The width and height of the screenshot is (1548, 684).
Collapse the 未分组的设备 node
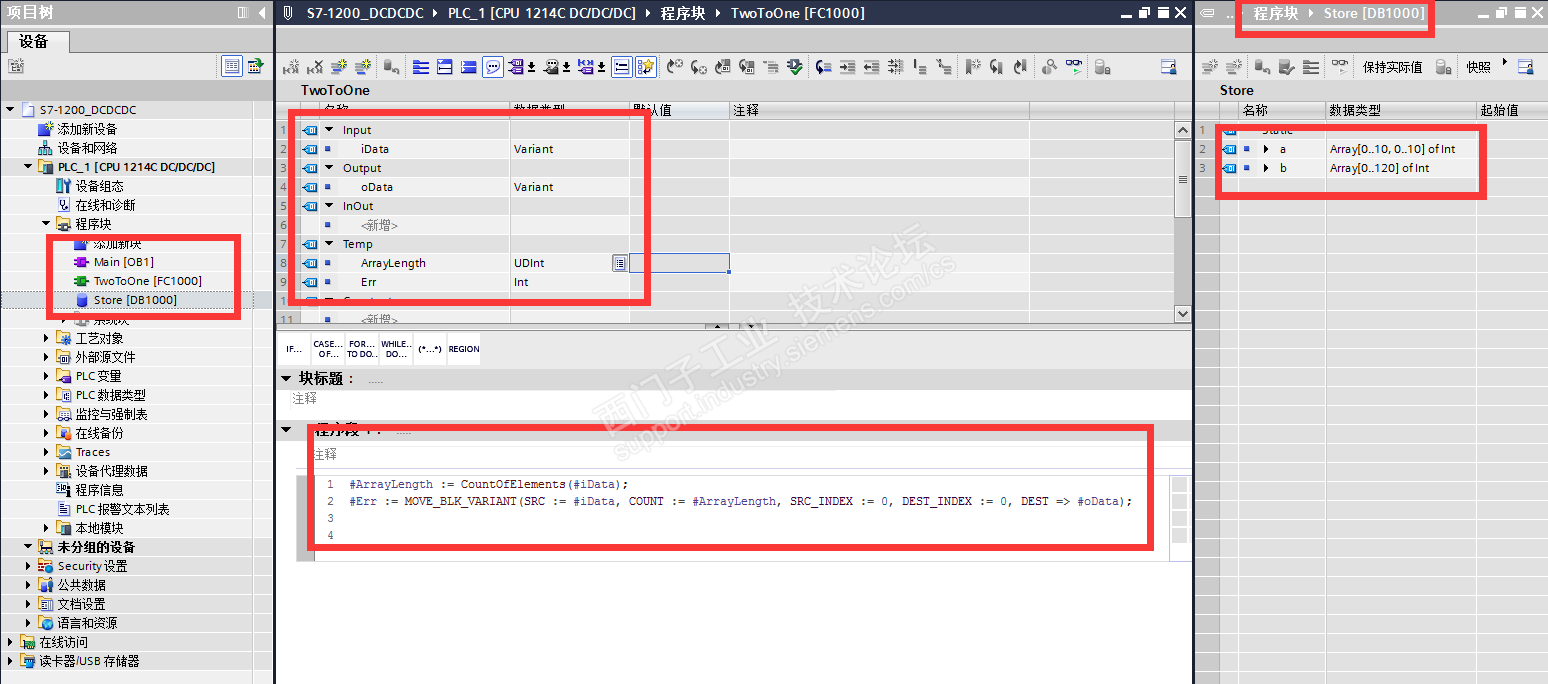(x=28, y=547)
